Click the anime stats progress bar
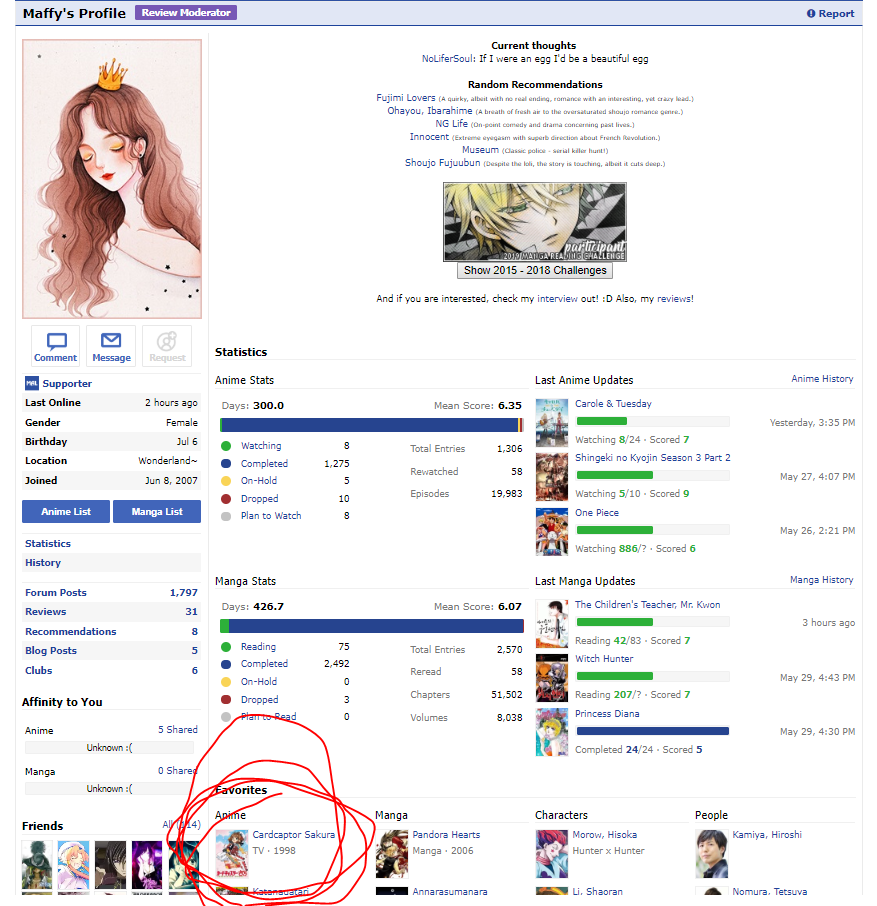 click(369, 425)
